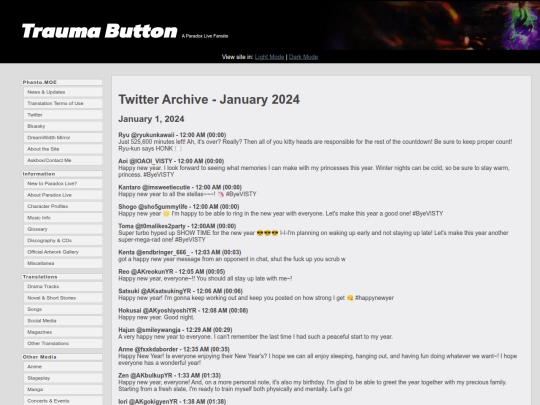Click the Information section header

[x=62, y=174]
